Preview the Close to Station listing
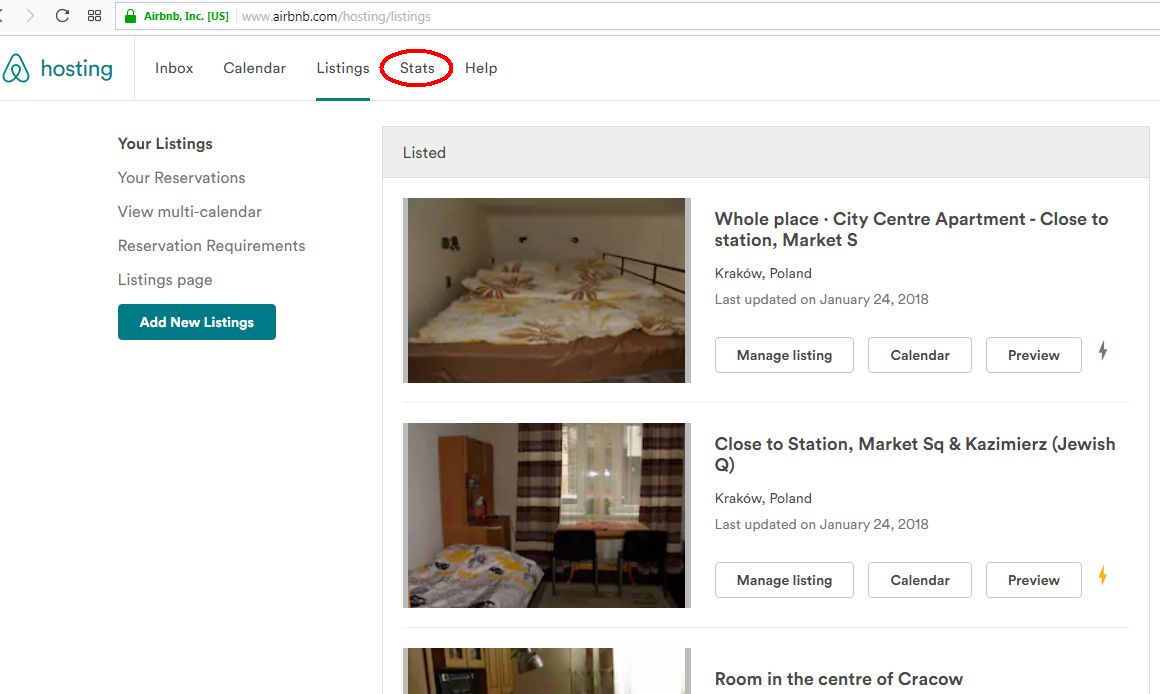Screen dimensions: 1160x694 (1033, 579)
